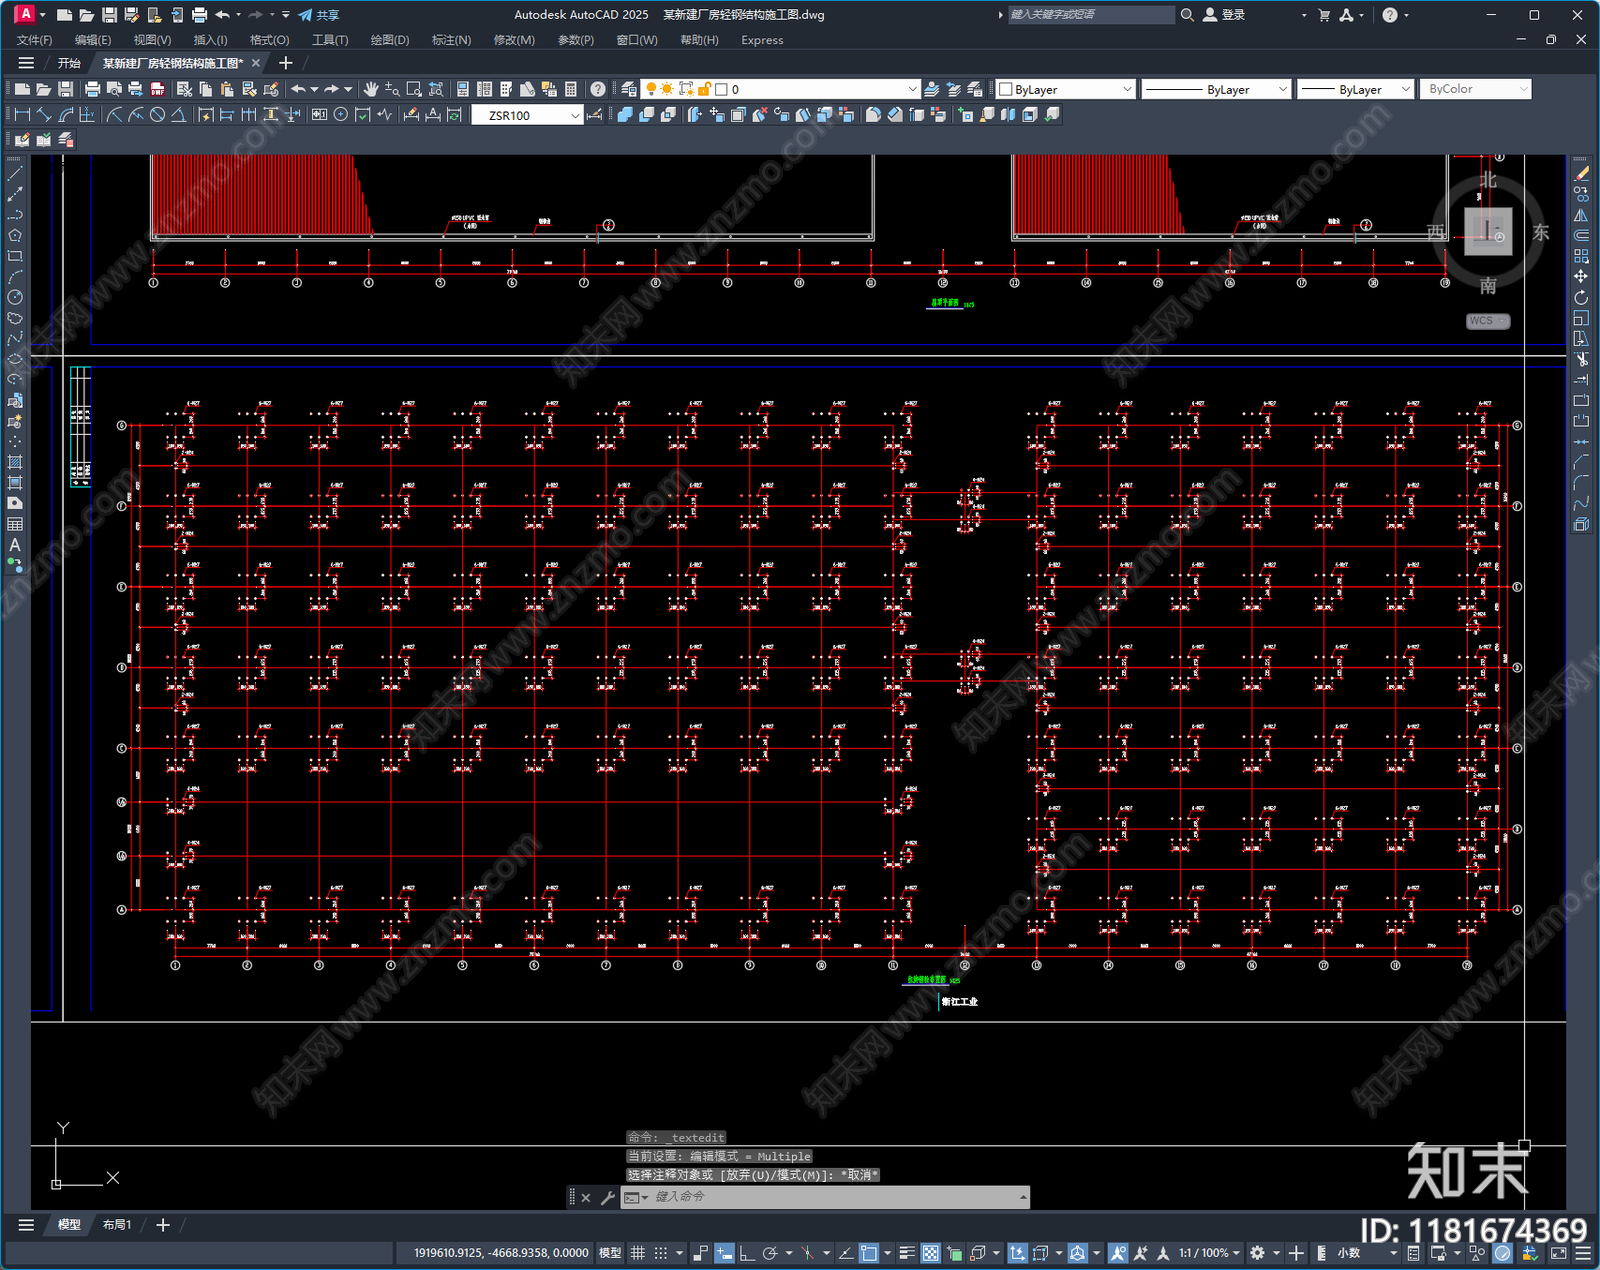Switch to the 布局1 layout tab
The height and width of the screenshot is (1270, 1600).
click(x=117, y=1225)
